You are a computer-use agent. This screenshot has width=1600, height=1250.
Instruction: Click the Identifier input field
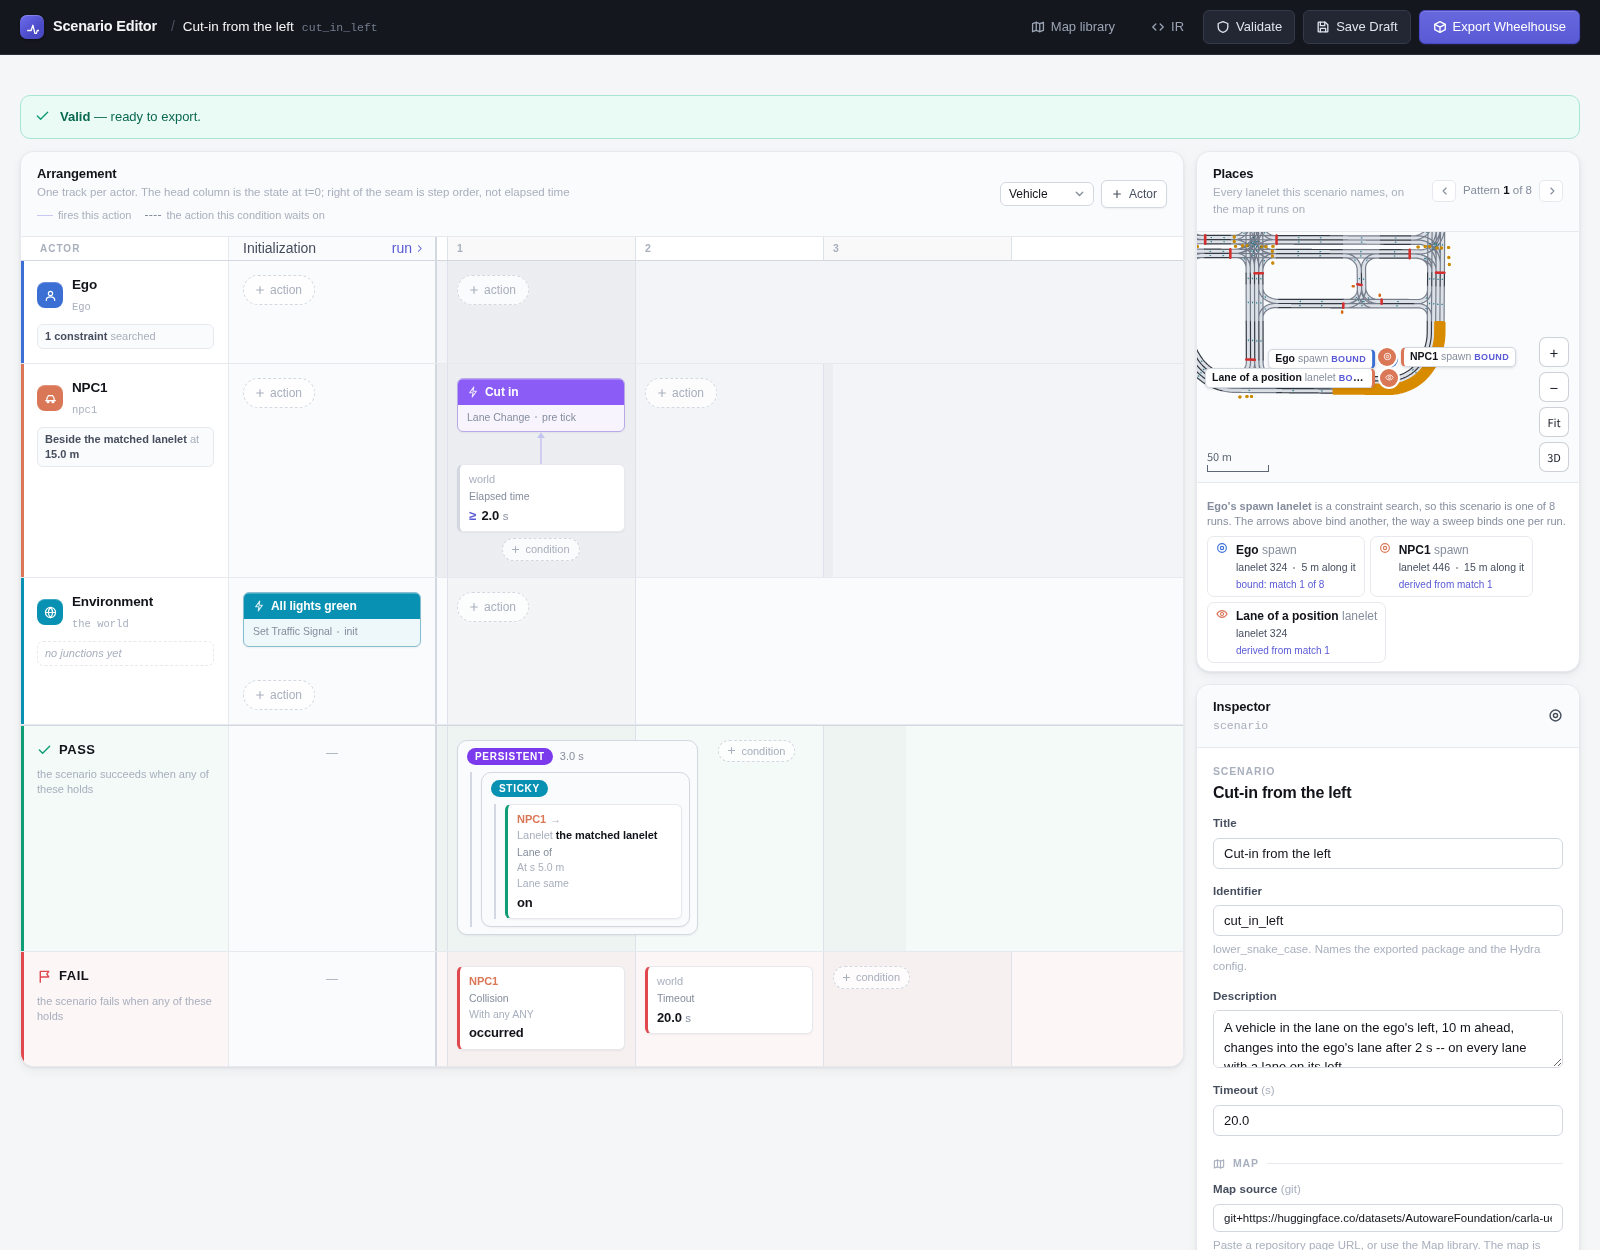coord(1388,921)
